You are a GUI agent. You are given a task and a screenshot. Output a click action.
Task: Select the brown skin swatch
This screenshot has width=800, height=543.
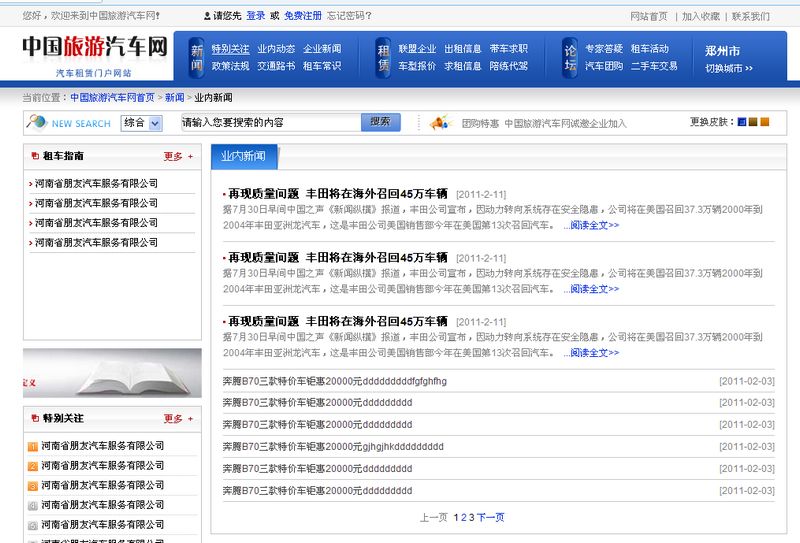[x=753, y=122]
